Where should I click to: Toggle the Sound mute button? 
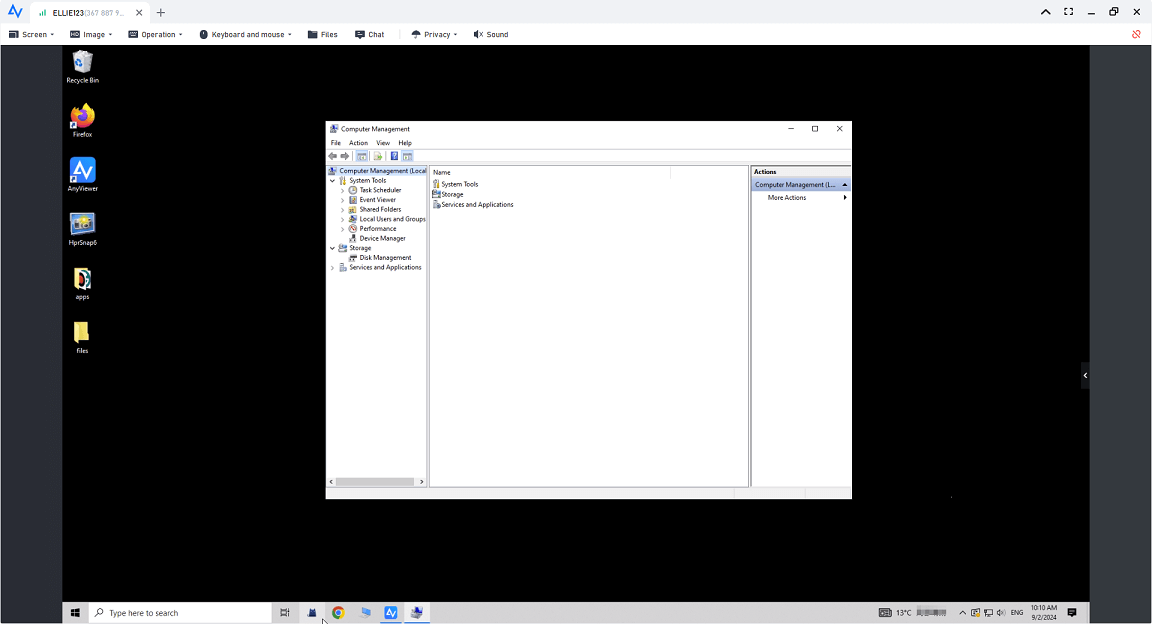(x=491, y=34)
